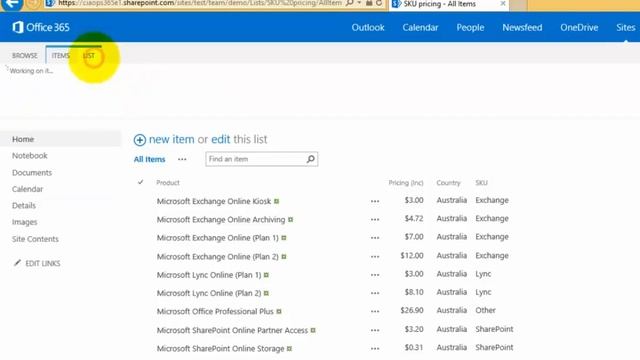
Task: Click the plus icon beside new item
Action: pyautogui.click(x=140, y=140)
